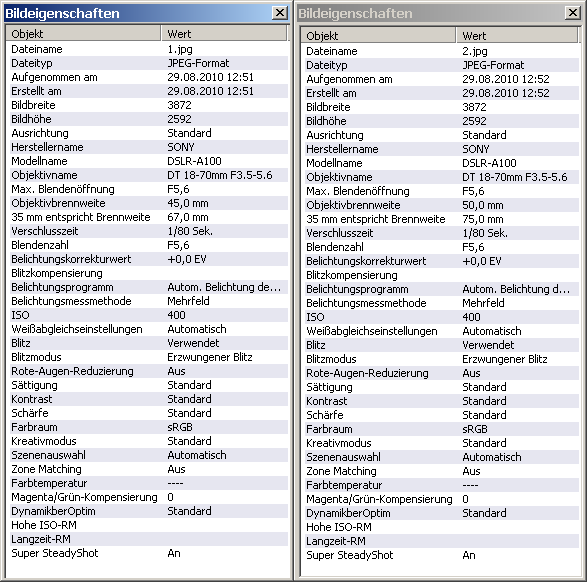Click the Objekt column header in right window
Viewport: 587px width, 582px height.
pyautogui.click(x=378, y=36)
